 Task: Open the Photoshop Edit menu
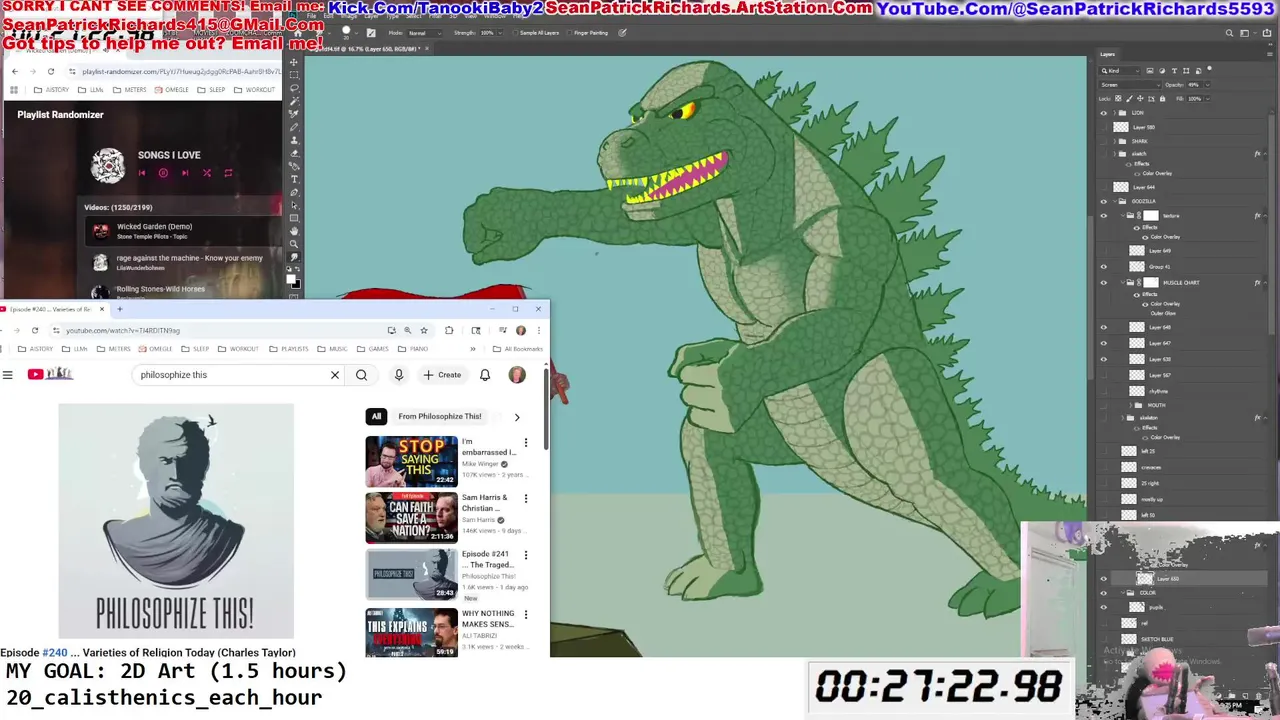328,16
